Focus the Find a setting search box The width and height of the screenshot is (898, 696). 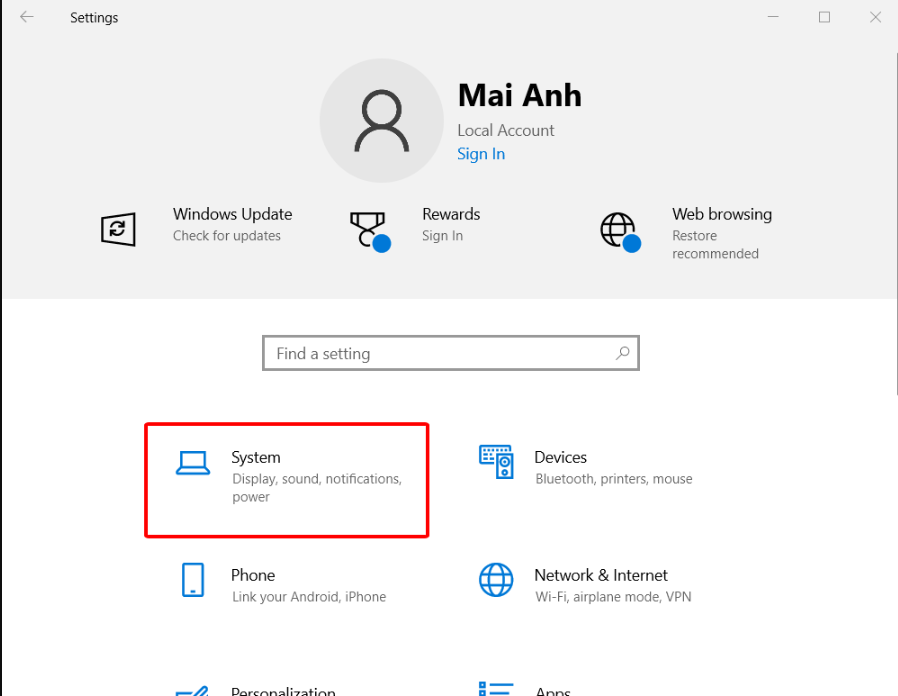[x=440, y=353]
